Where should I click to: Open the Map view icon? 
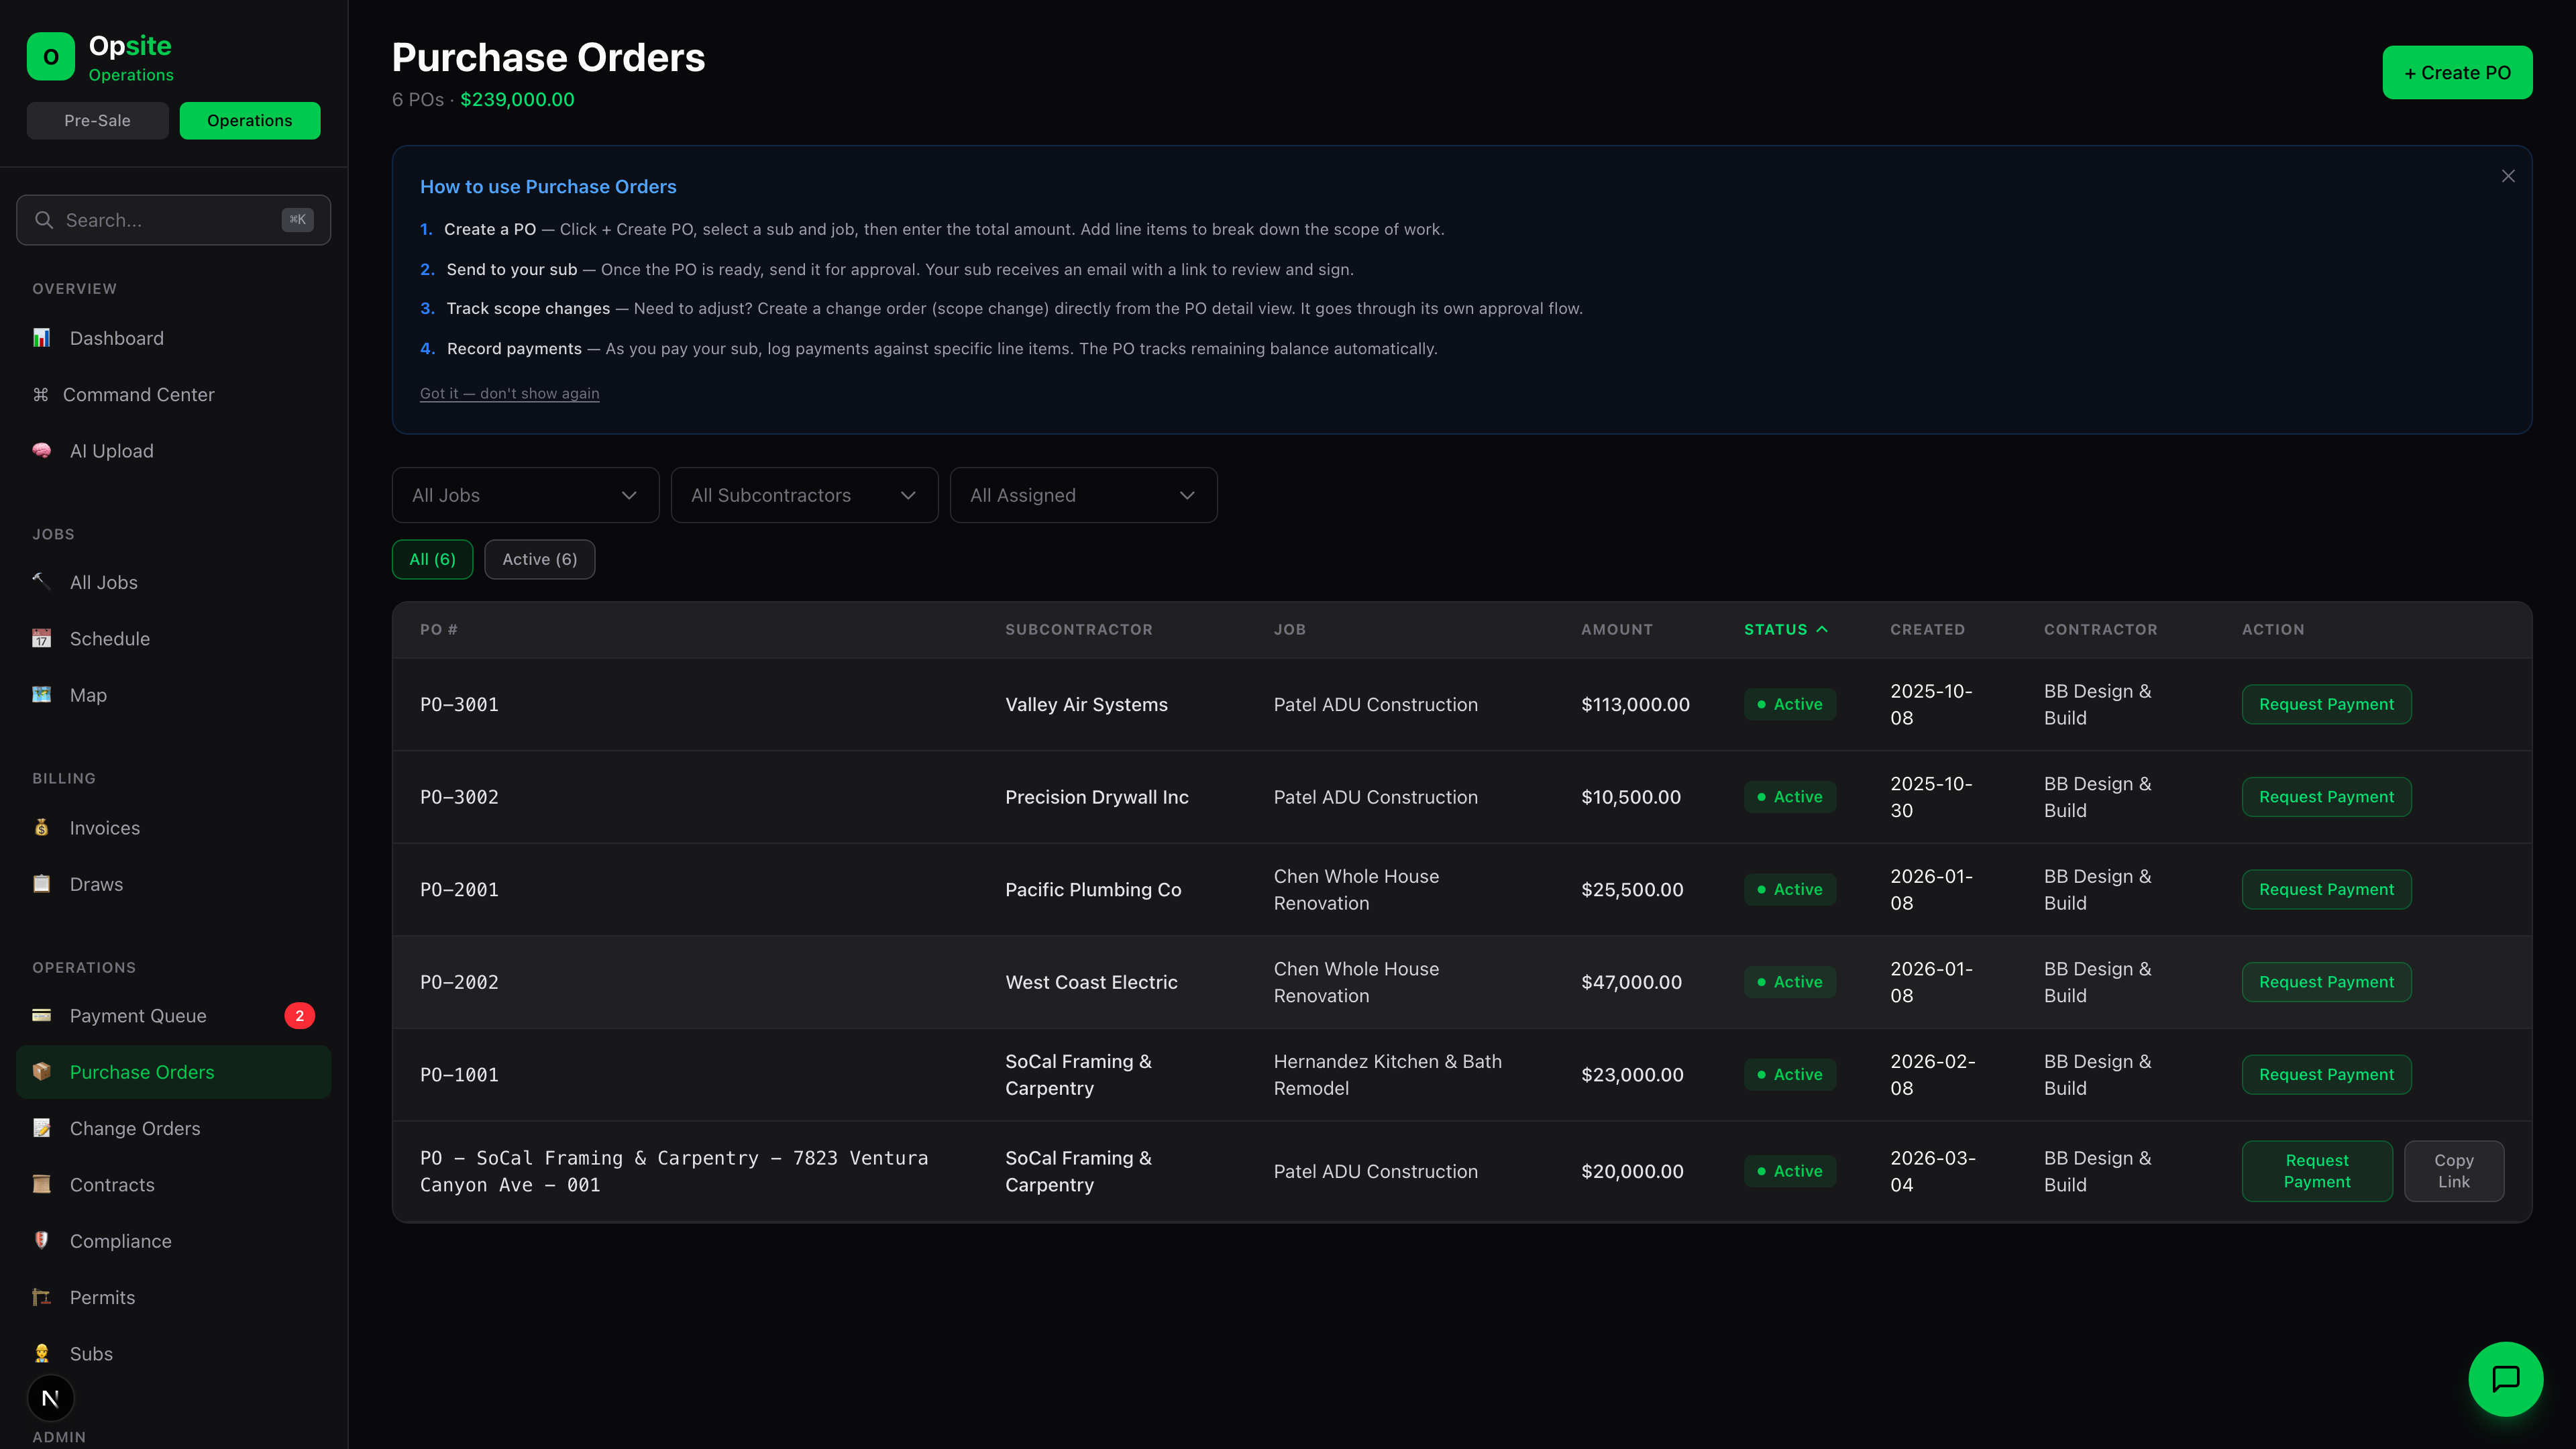tap(41, 694)
